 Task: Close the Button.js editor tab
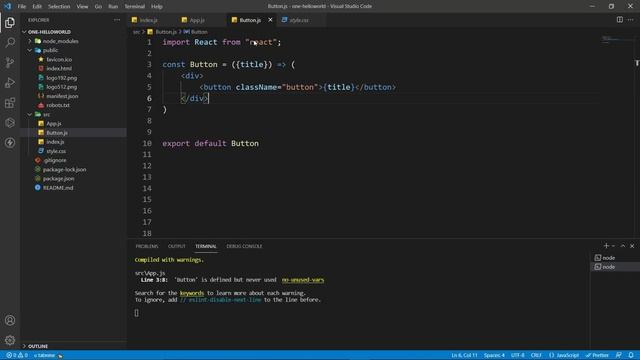270,20
